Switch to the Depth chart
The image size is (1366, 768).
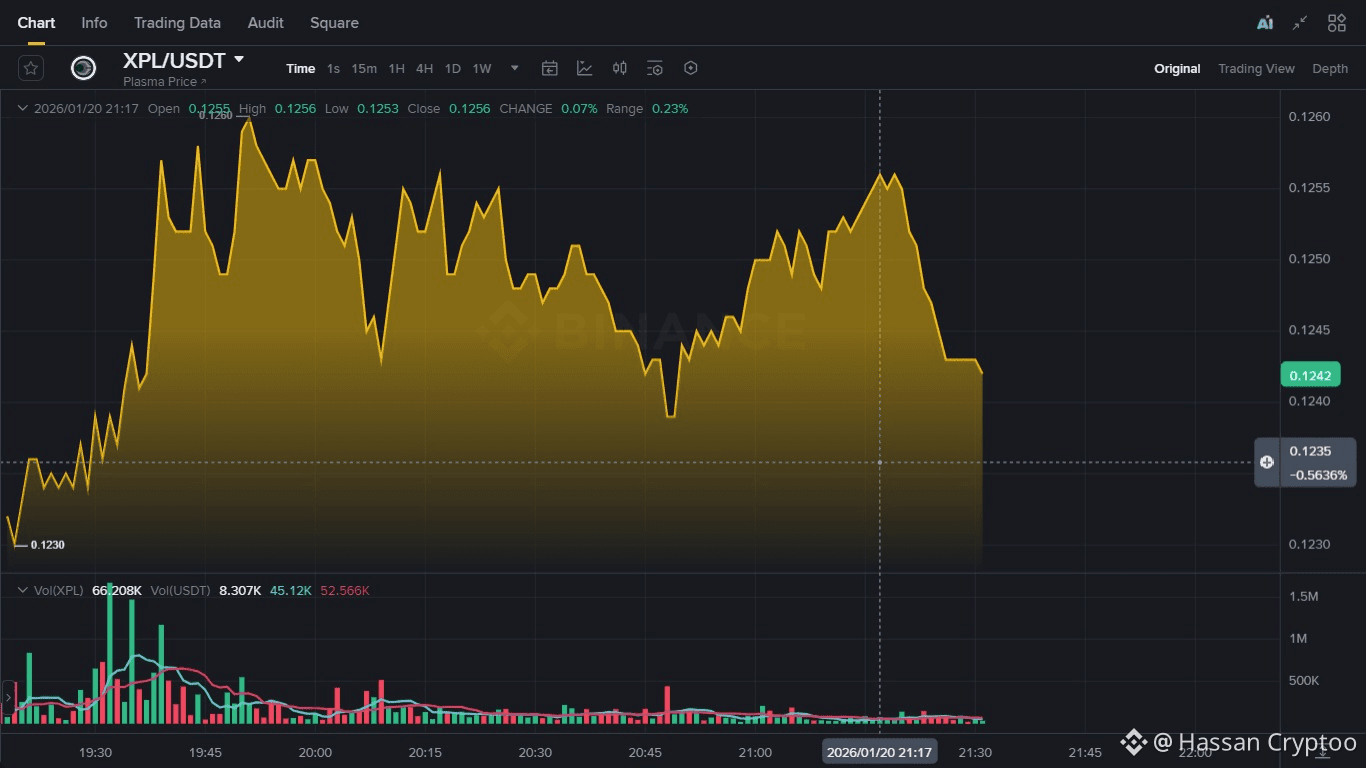(1330, 68)
